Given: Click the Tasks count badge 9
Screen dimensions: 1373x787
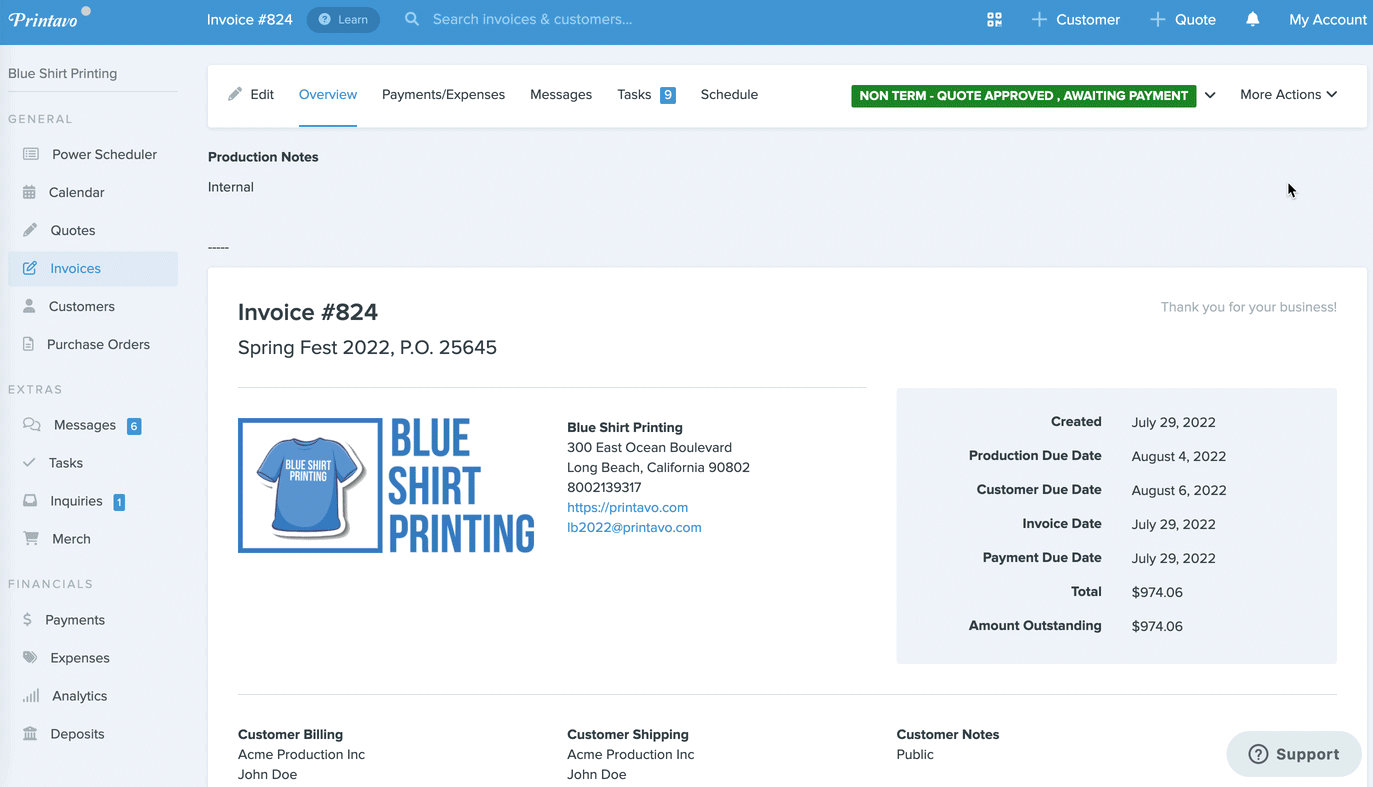Looking at the screenshot, I should click(x=668, y=95).
